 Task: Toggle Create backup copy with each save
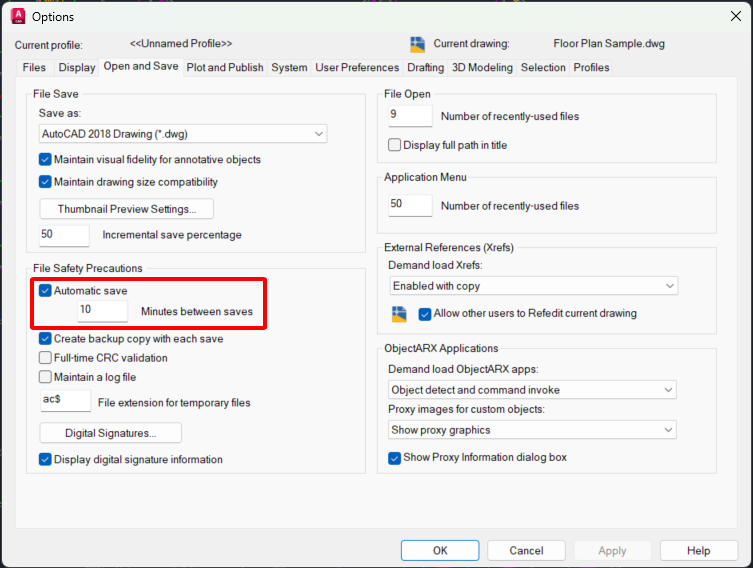[45, 338]
